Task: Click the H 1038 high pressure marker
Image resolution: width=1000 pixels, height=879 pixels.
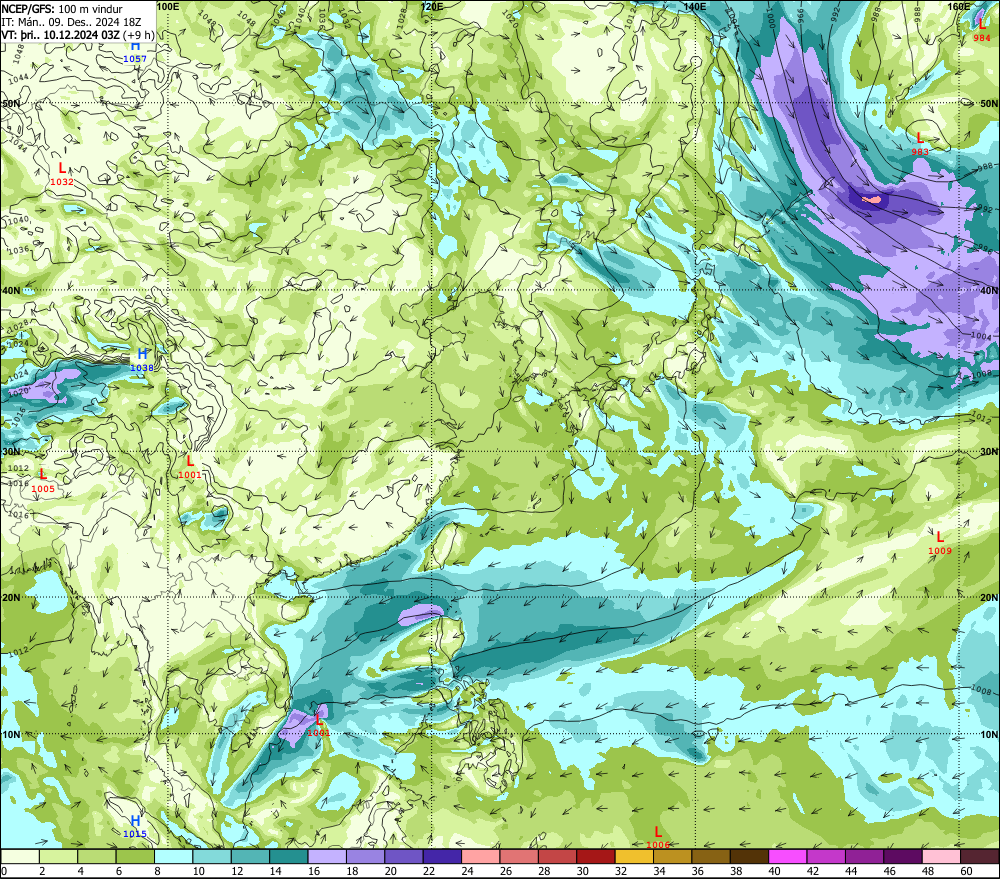Action: tap(142, 360)
